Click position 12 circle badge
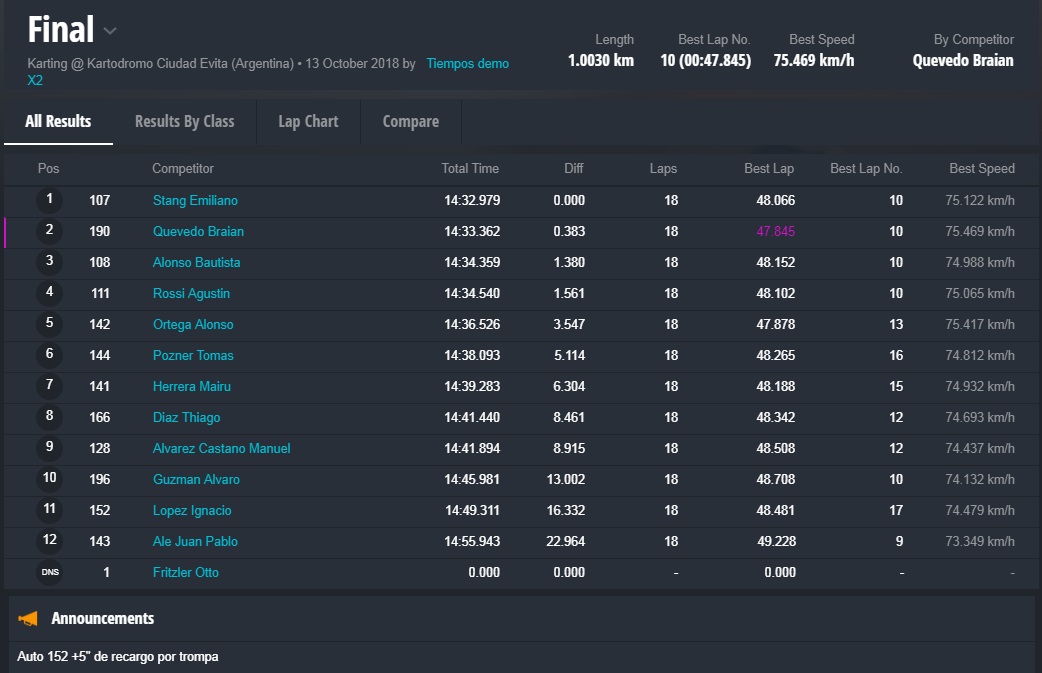 click(x=49, y=541)
